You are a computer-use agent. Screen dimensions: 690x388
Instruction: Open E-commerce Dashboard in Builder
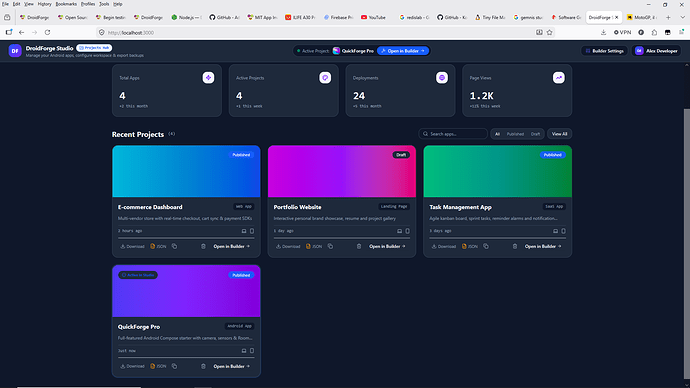[x=231, y=246]
